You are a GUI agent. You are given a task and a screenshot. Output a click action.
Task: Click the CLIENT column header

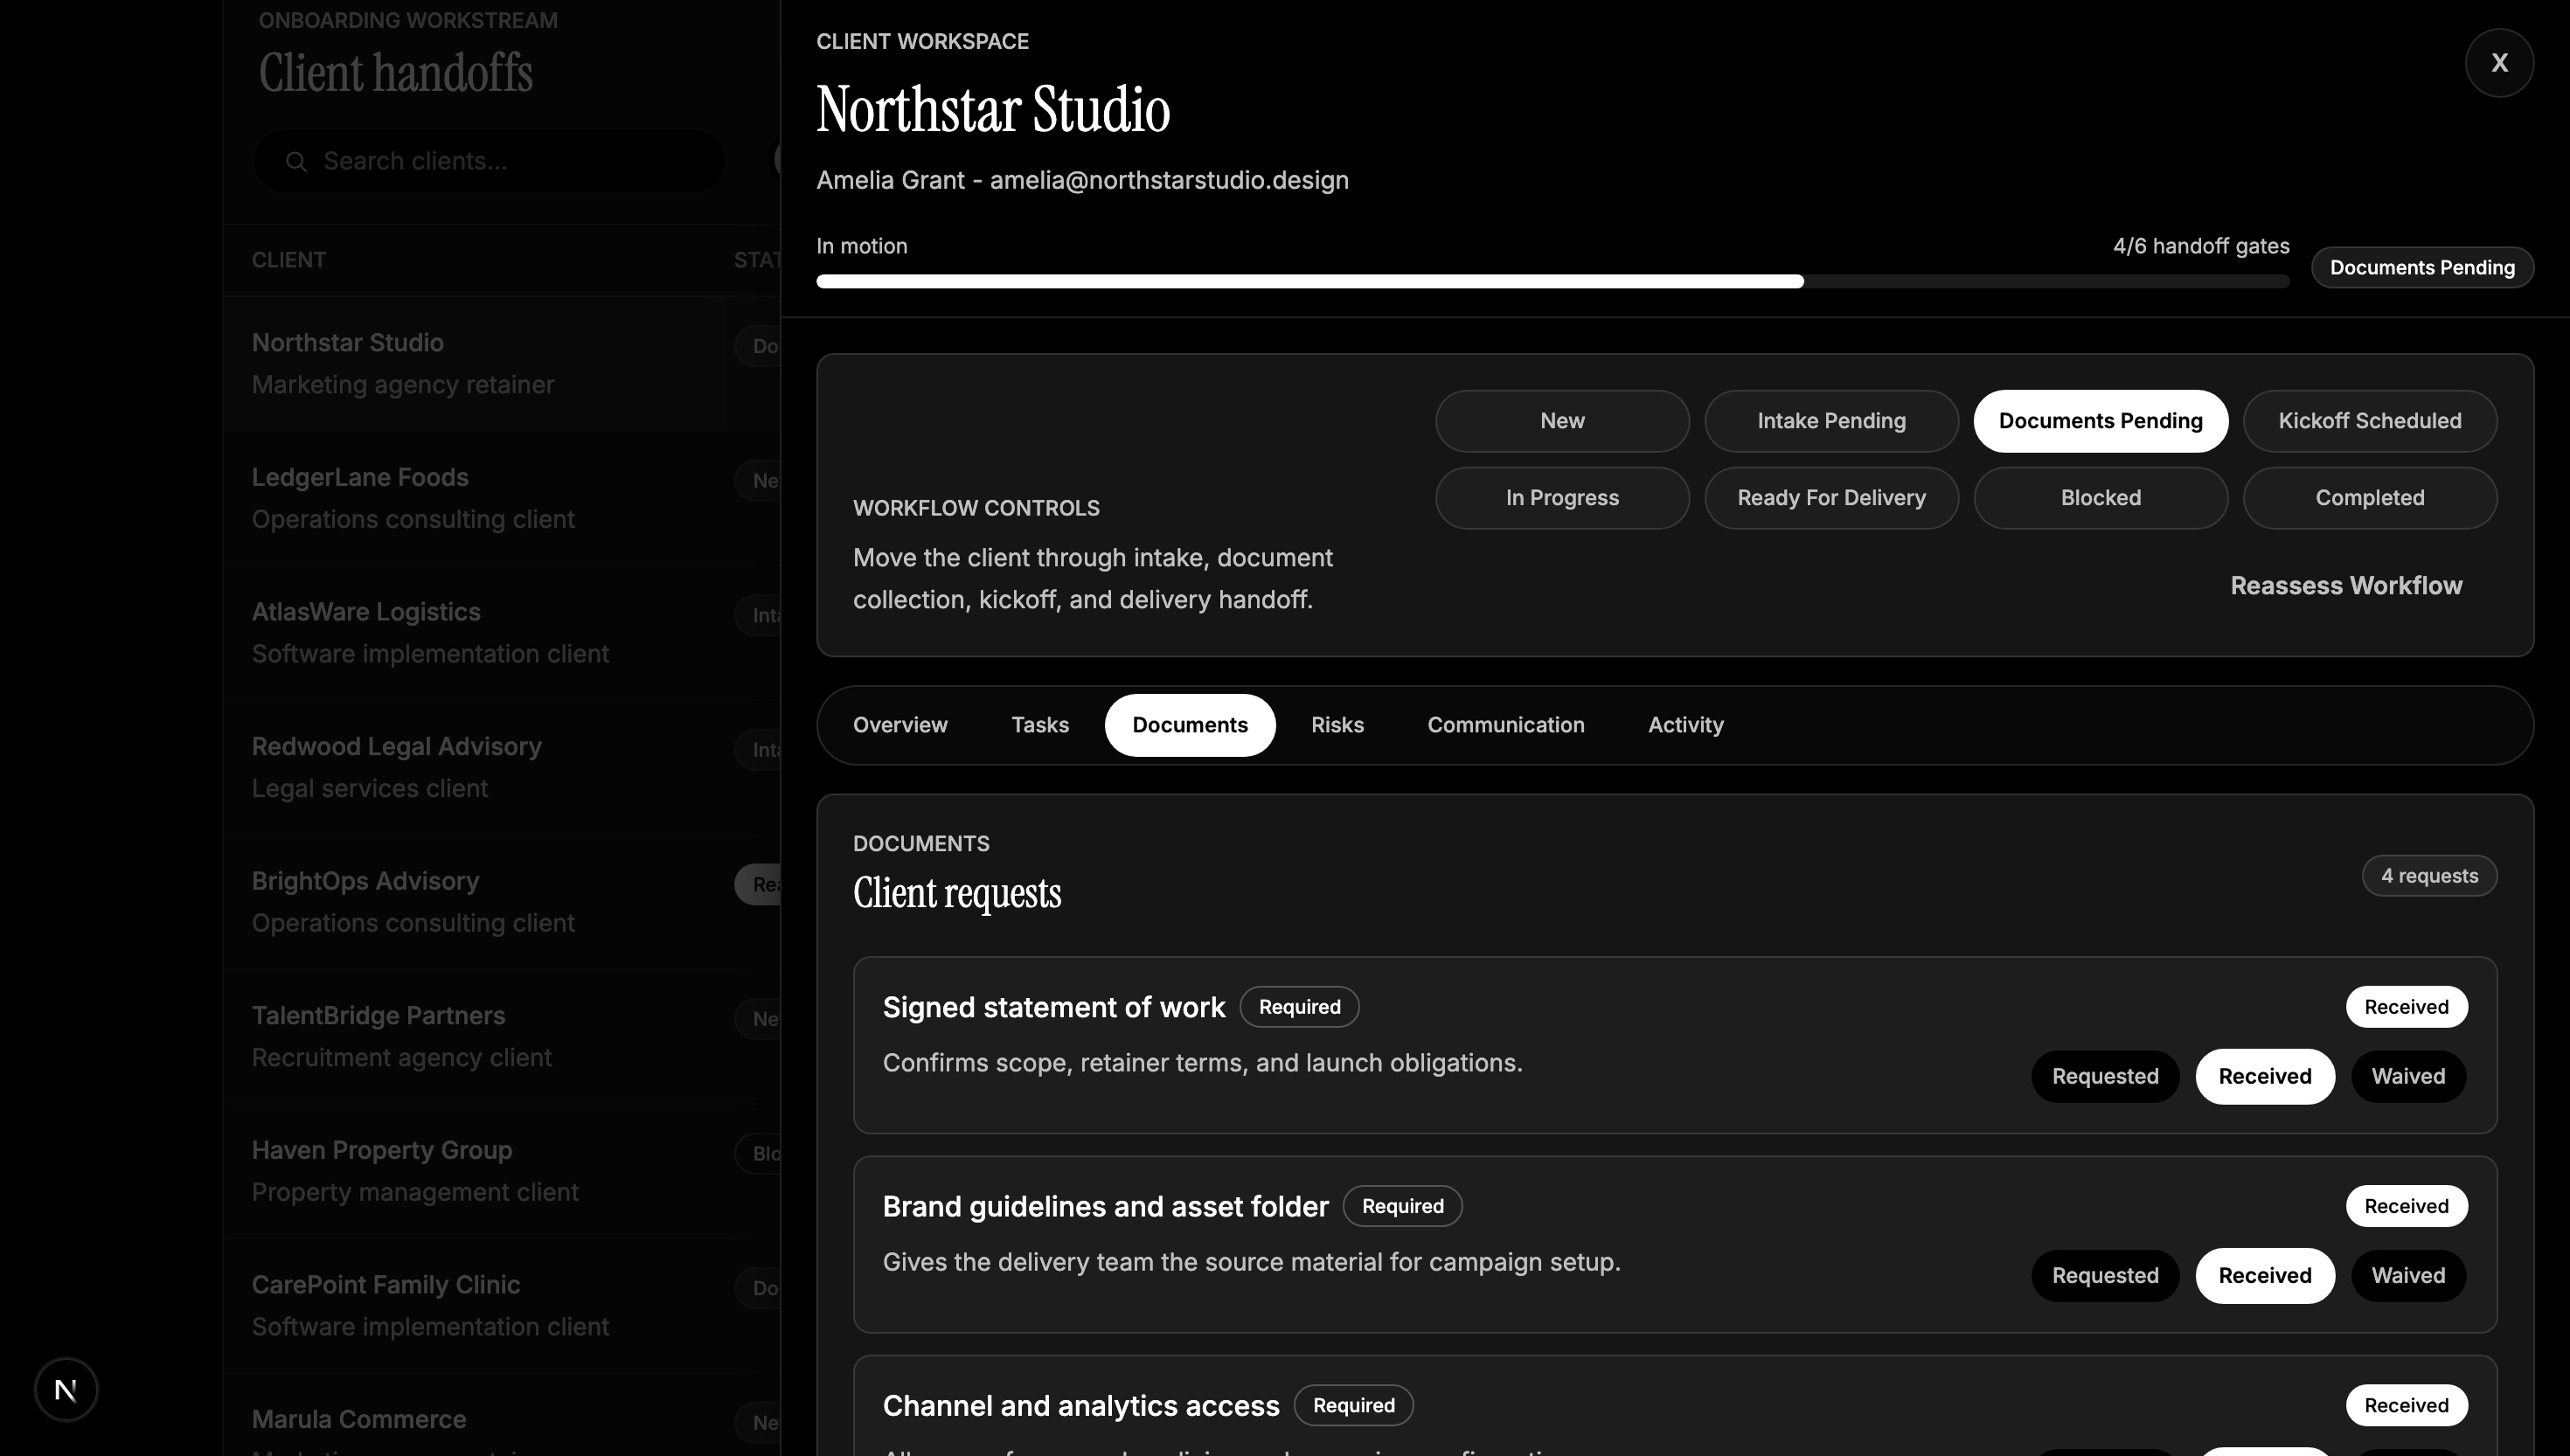tap(289, 260)
